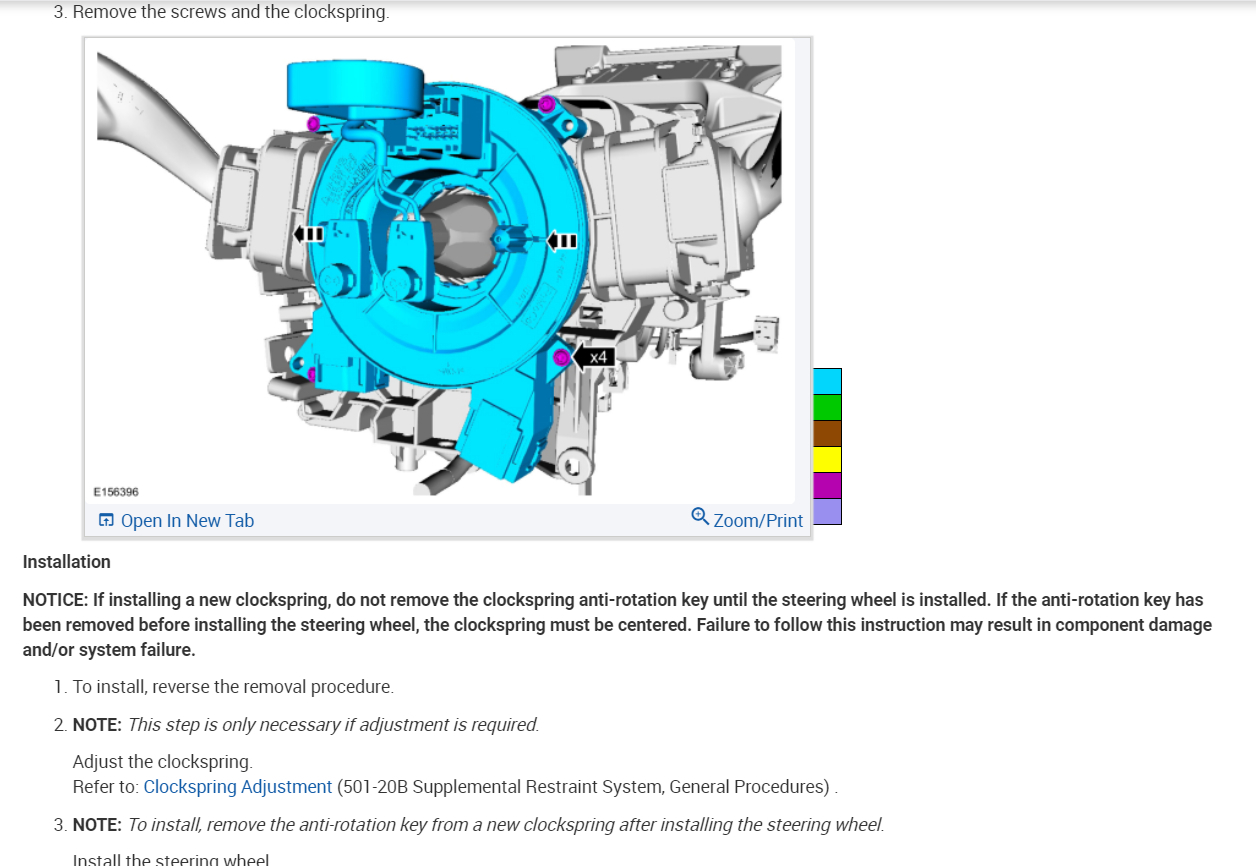1256x866 pixels.
Task: Select the magenta color swatch
Action: click(x=827, y=485)
